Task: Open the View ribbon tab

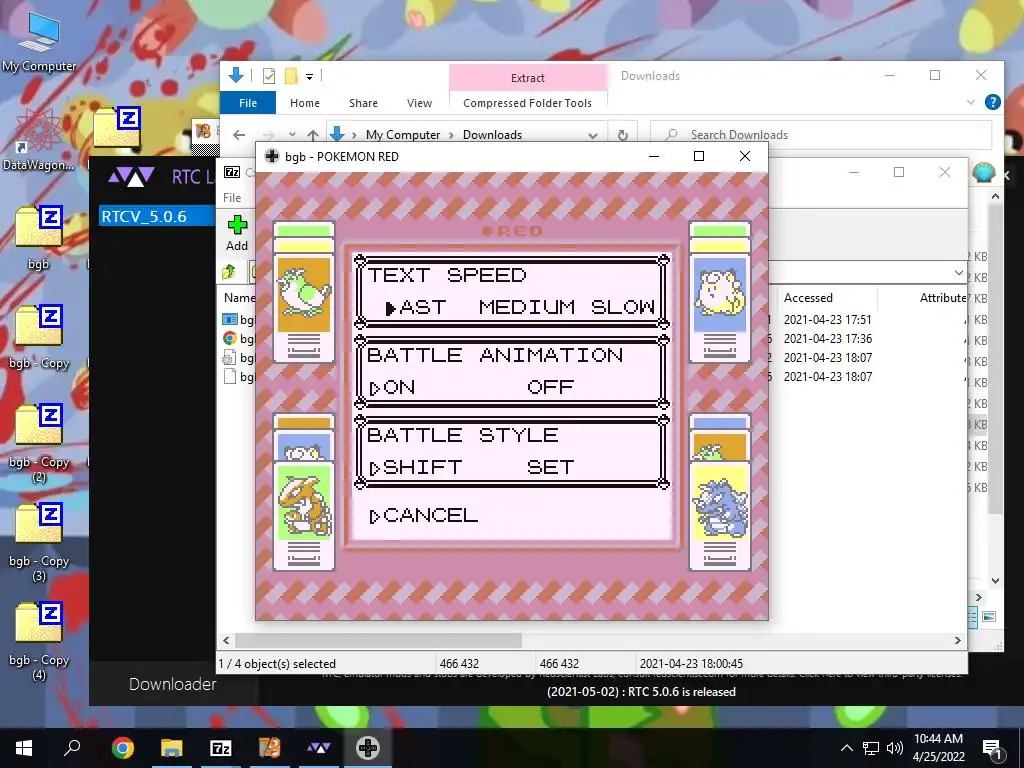Action: click(419, 103)
